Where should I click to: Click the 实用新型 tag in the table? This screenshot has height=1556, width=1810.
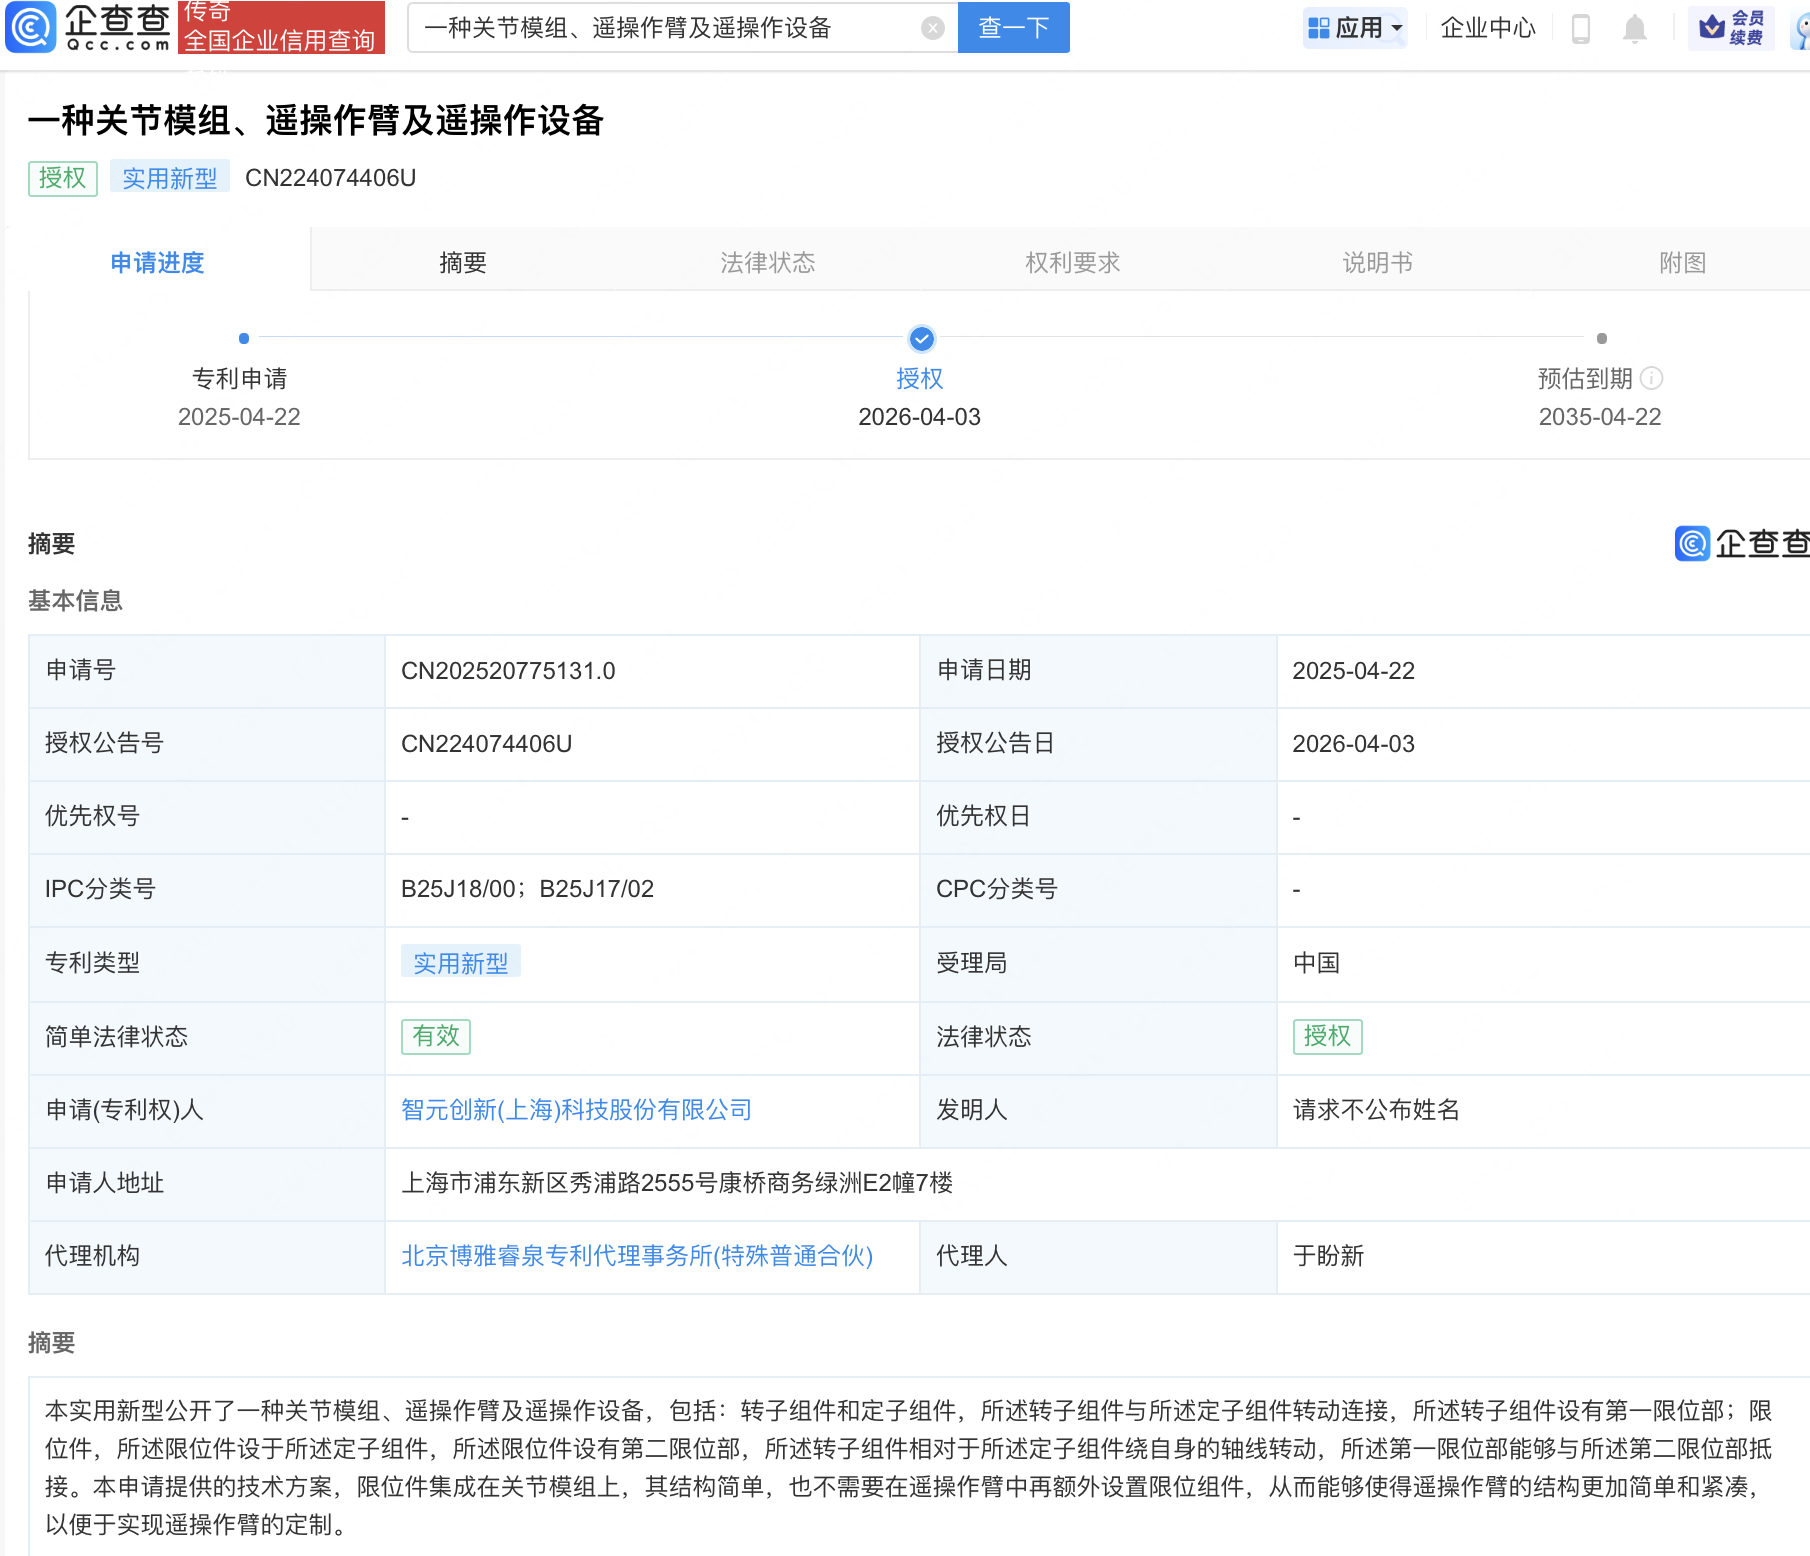point(461,962)
